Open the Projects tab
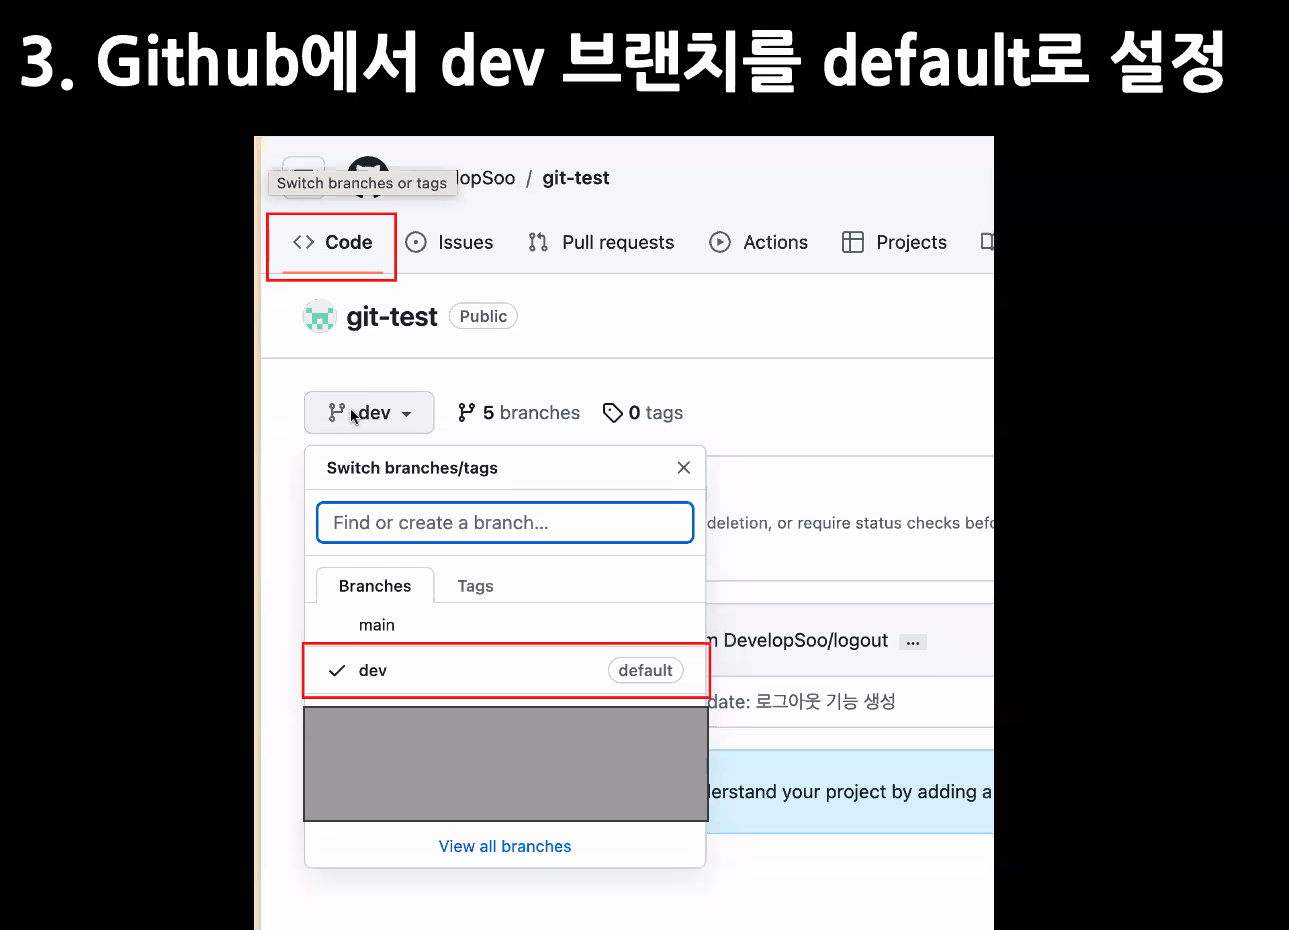This screenshot has width=1289, height=930. pyautogui.click(x=894, y=243)
